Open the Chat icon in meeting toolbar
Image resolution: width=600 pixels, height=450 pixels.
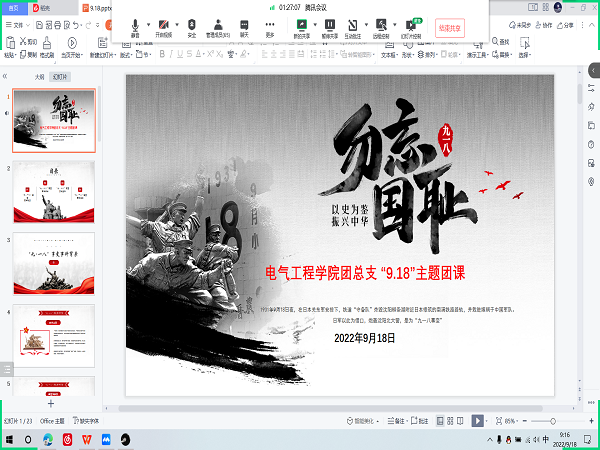click(244, 25)
